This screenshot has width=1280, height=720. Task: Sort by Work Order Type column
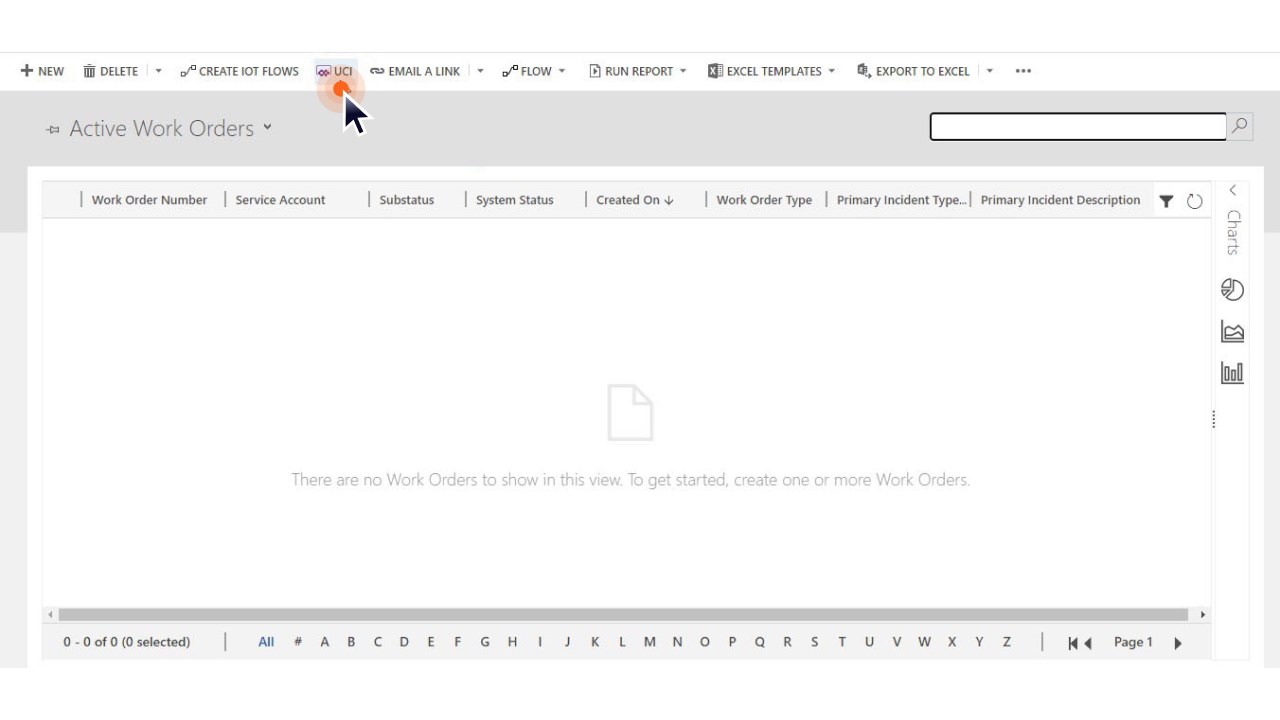pos(764,200)
